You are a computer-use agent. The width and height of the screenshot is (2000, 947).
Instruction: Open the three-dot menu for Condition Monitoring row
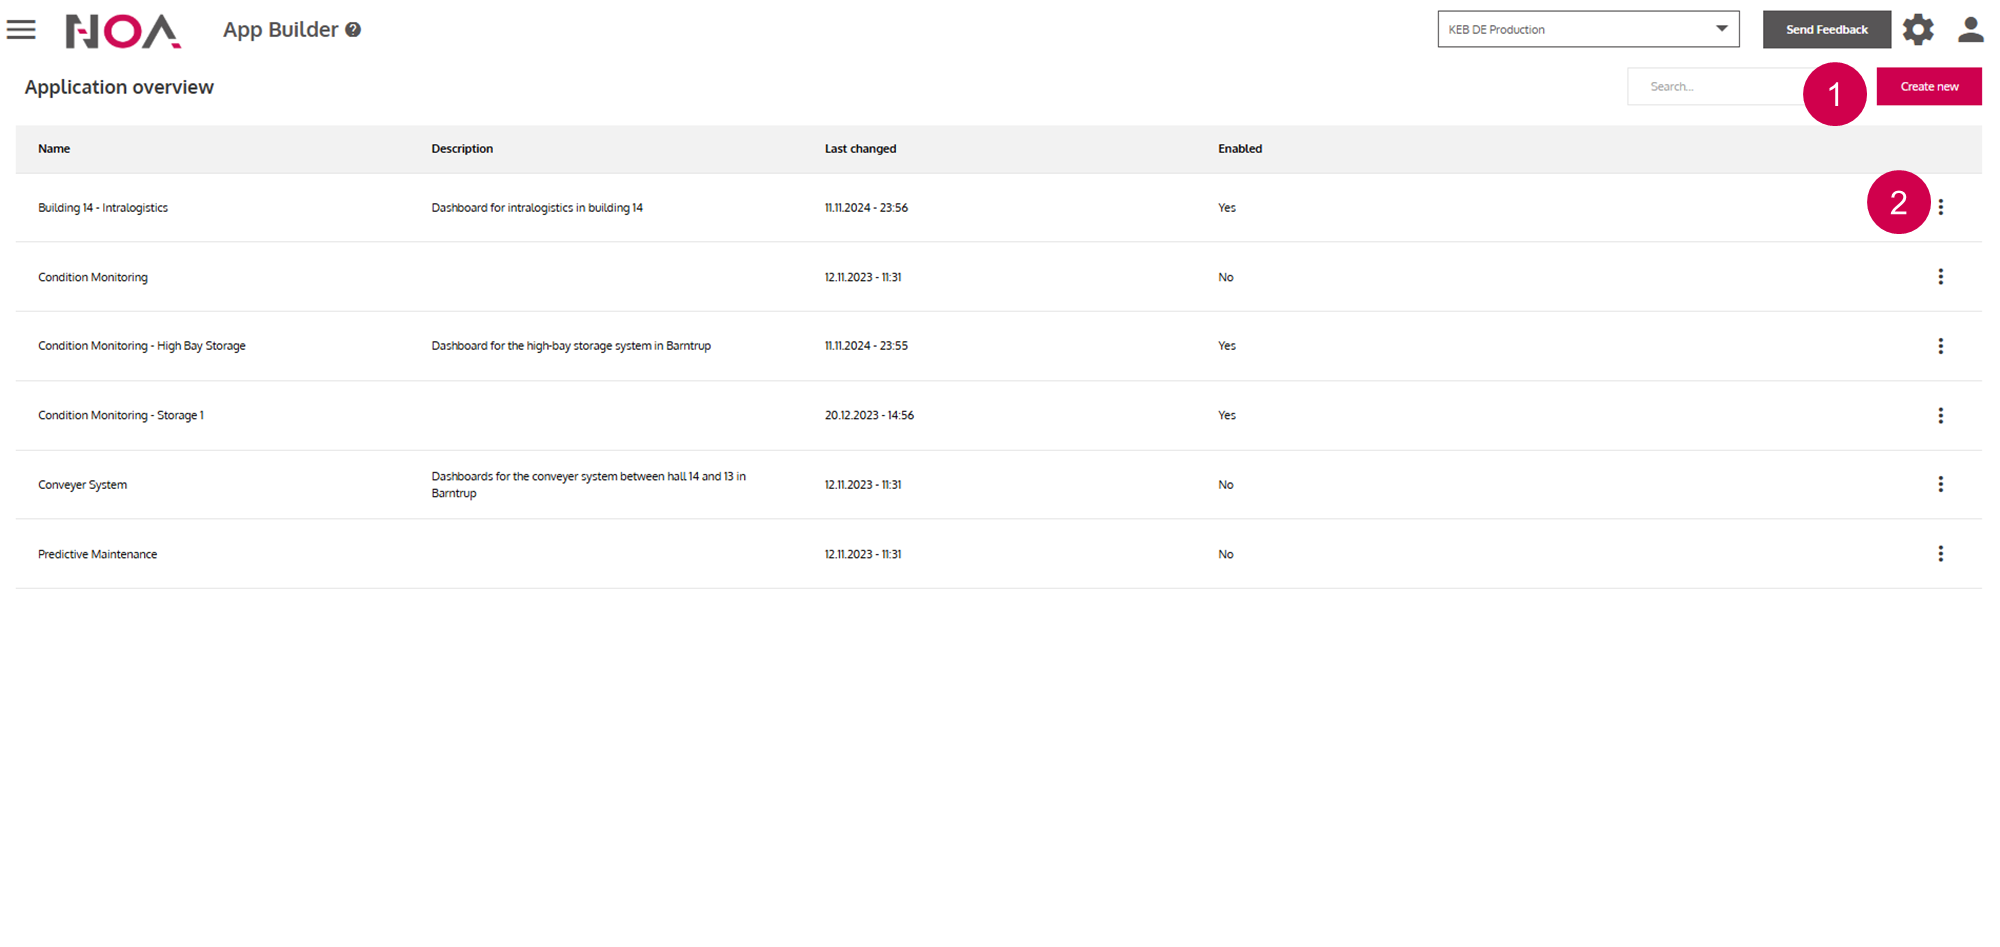click(x=1940, y=277)
